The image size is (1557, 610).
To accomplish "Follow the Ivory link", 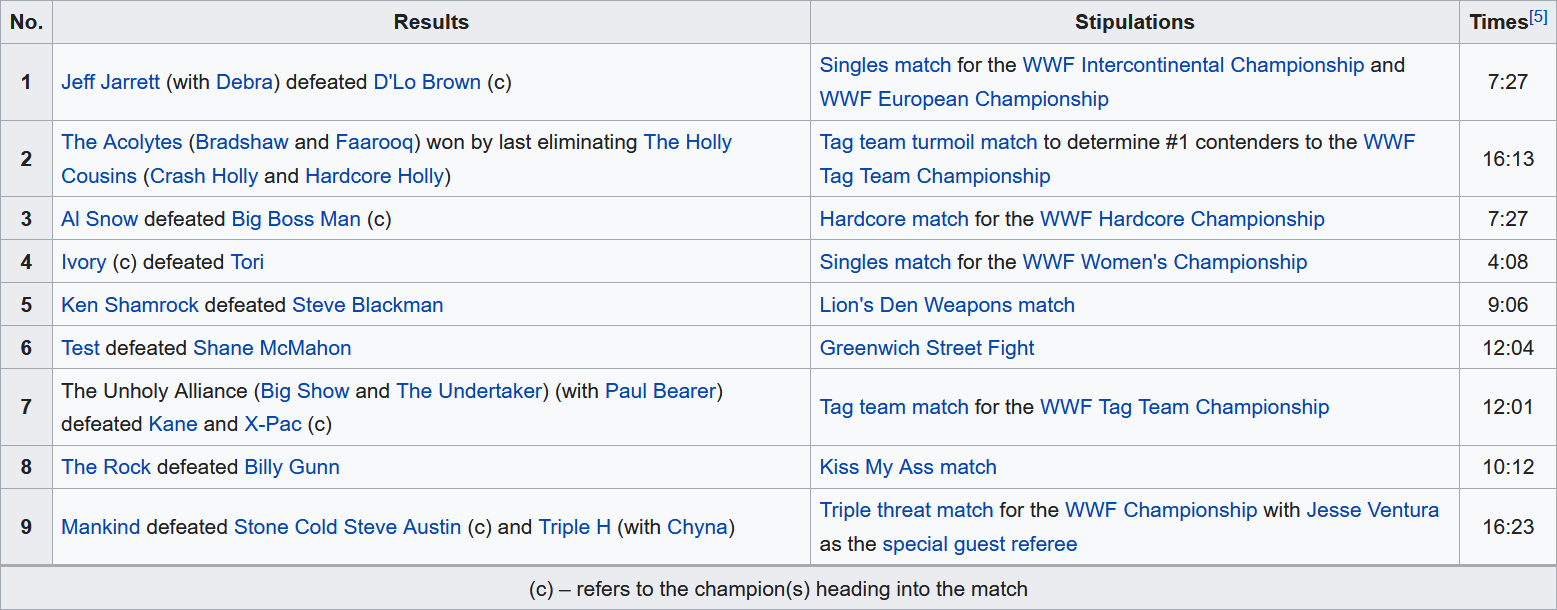I will (x=83, y=262).
